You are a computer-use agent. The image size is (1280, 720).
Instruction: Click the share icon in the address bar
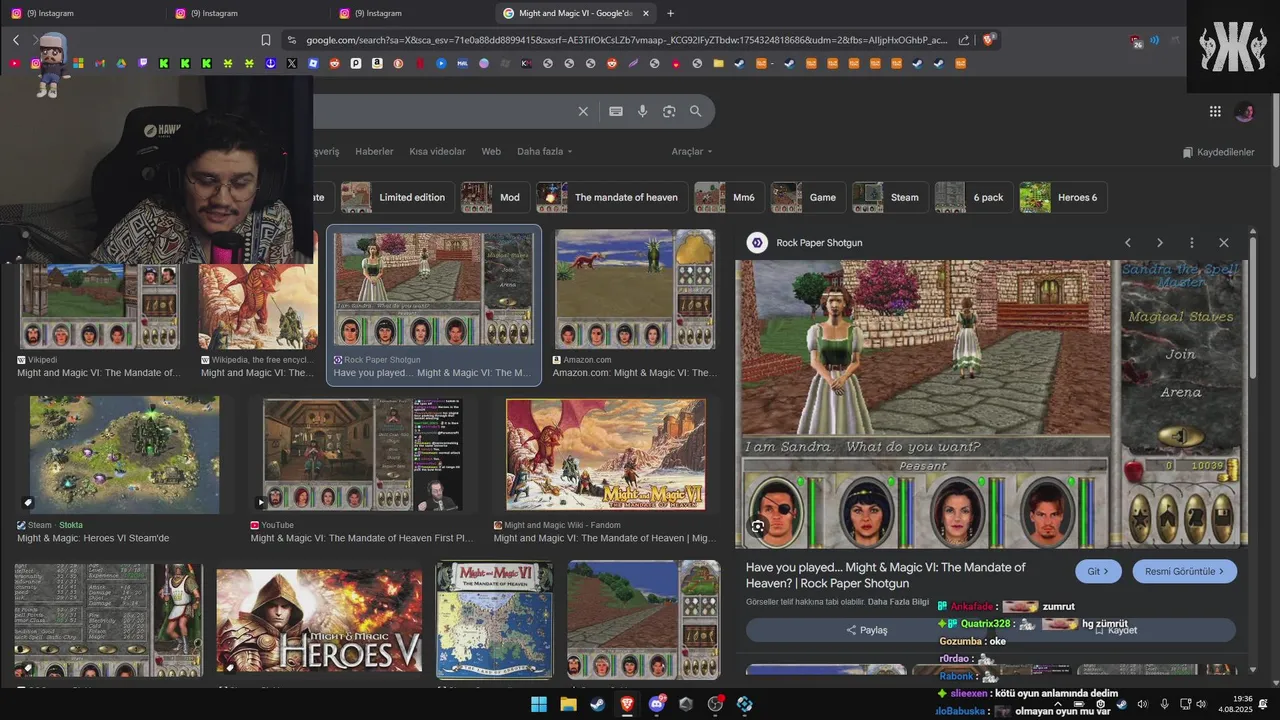point(964,40)
